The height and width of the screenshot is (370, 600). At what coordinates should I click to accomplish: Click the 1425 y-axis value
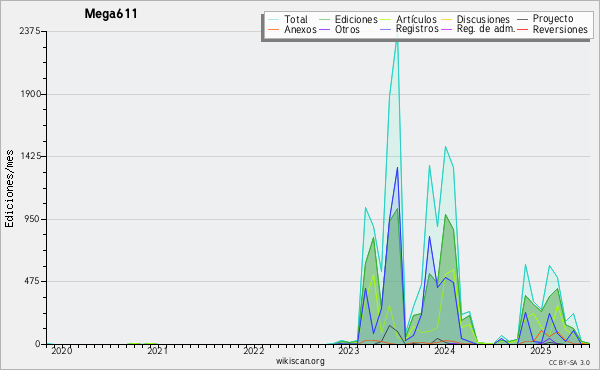coord(30,156)
